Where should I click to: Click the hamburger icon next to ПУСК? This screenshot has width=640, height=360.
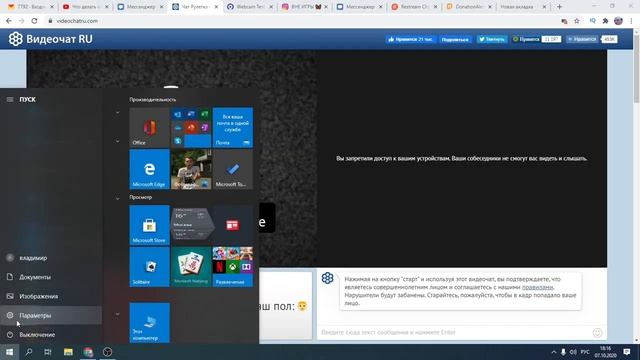(10, 99)
